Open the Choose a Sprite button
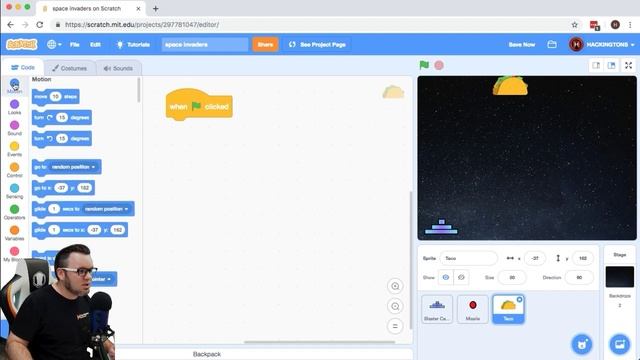The height and width of the screenshot is (360, 640). coord(582,344)
